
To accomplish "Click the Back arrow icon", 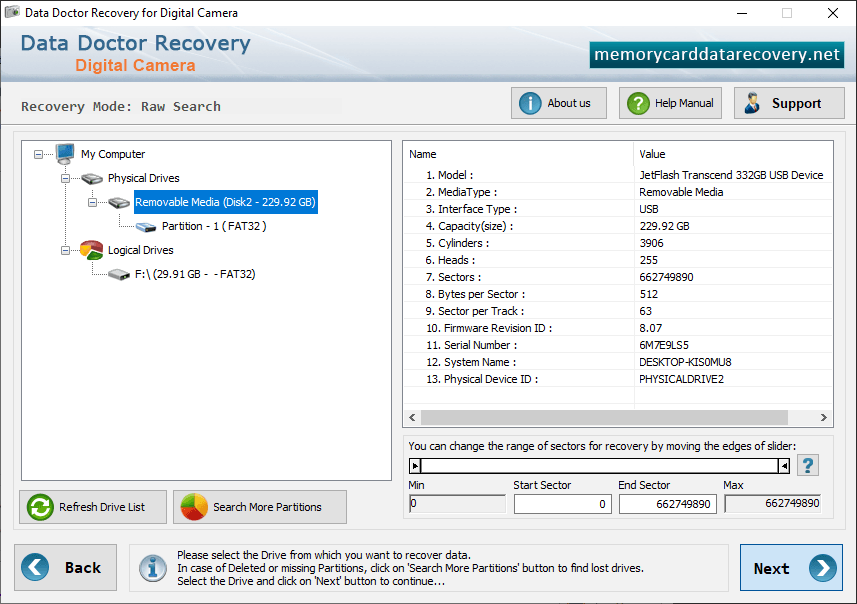I will point(35,567).
